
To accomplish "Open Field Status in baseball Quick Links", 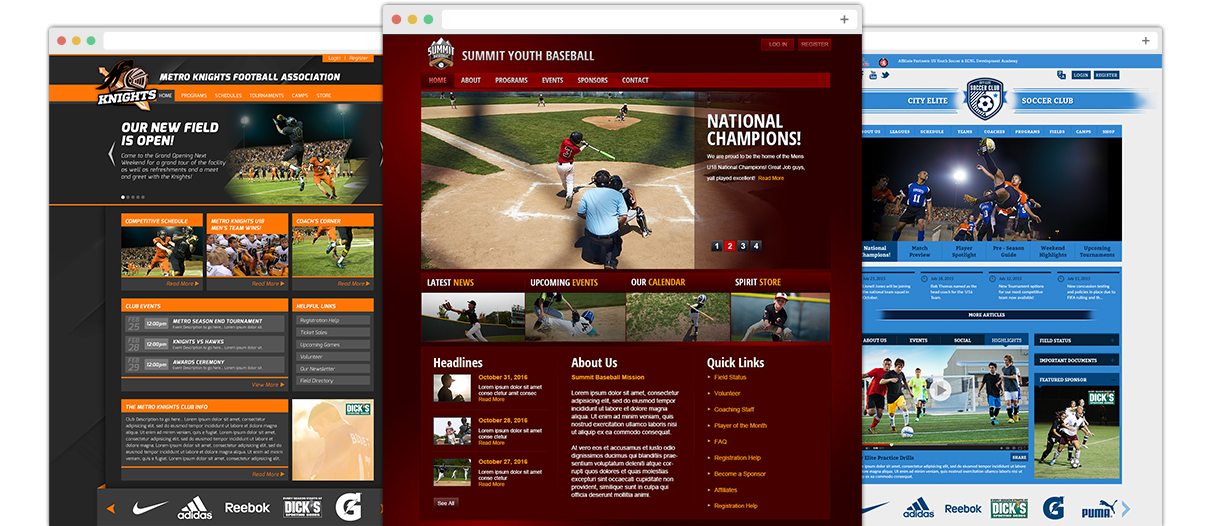I will (x=730, y=377).
